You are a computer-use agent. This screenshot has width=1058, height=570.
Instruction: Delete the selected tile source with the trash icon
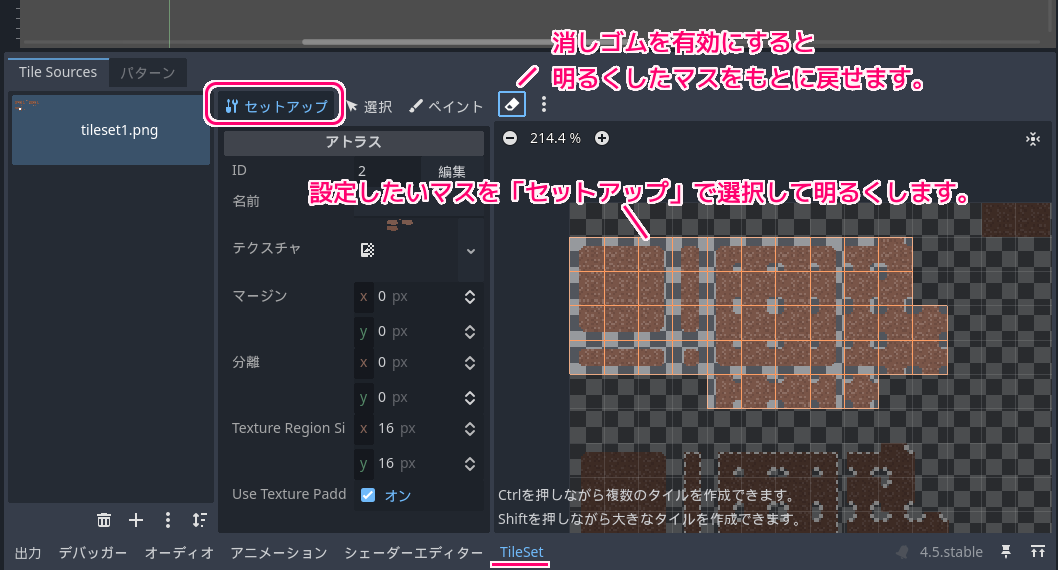coord(104,520)
